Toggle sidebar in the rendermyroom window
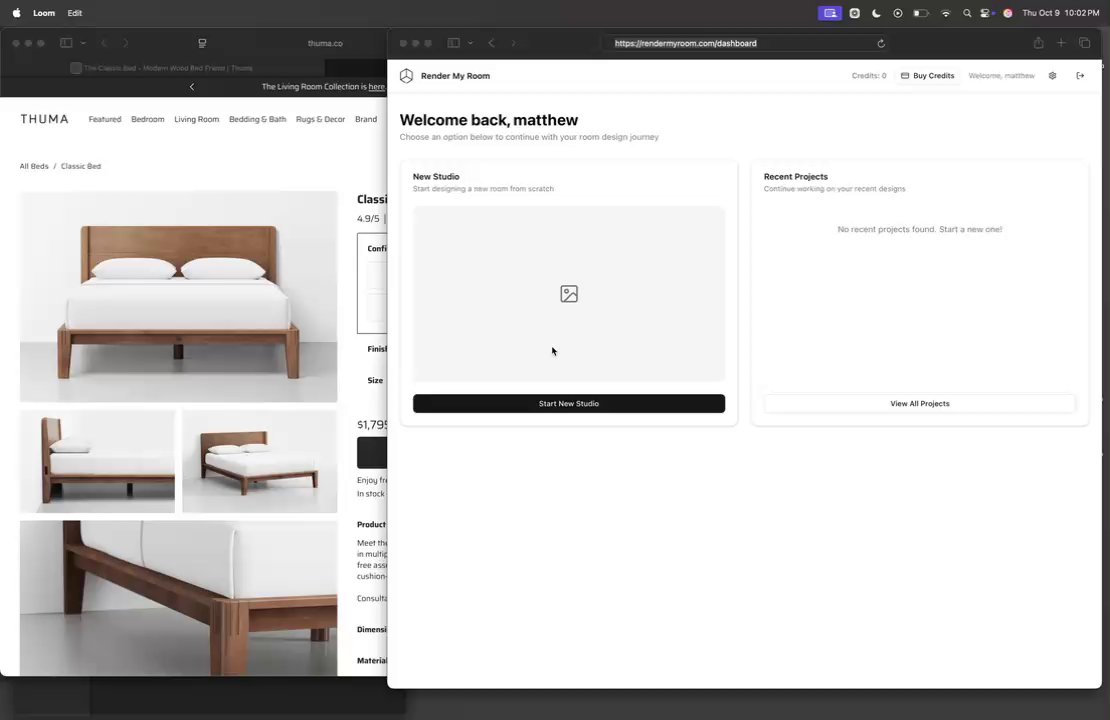This screenshot has width=1110, height=720. 453,43
